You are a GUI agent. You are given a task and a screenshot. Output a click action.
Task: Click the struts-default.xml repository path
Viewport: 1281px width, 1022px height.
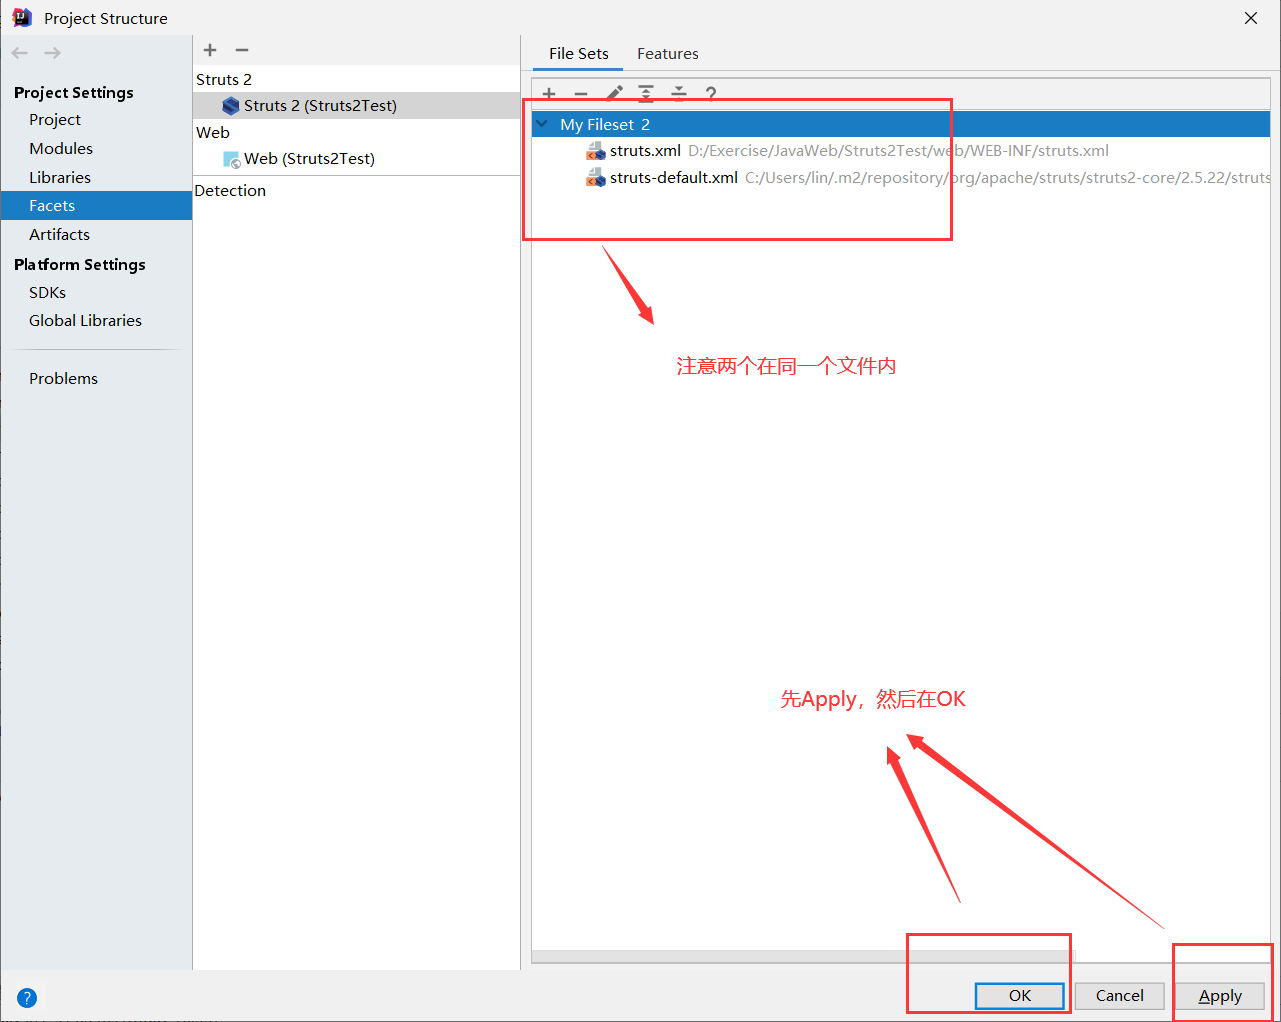1007,178
